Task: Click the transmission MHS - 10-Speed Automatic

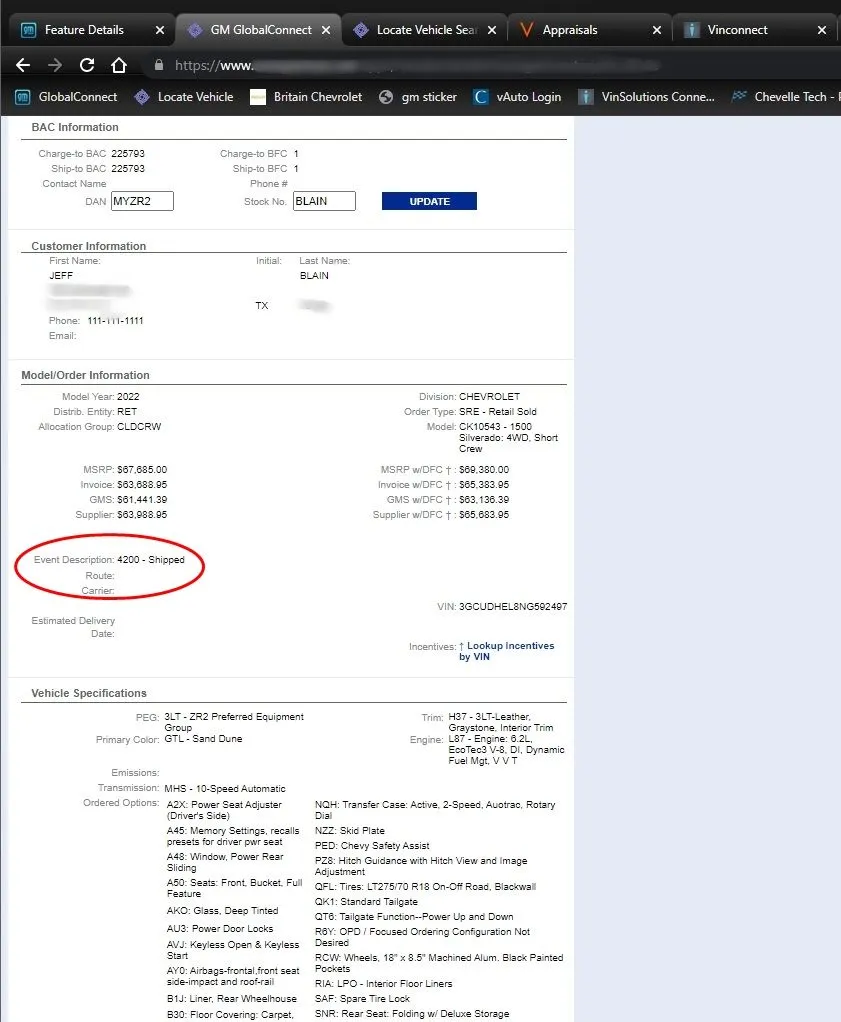Action: (x=224, y=788)
